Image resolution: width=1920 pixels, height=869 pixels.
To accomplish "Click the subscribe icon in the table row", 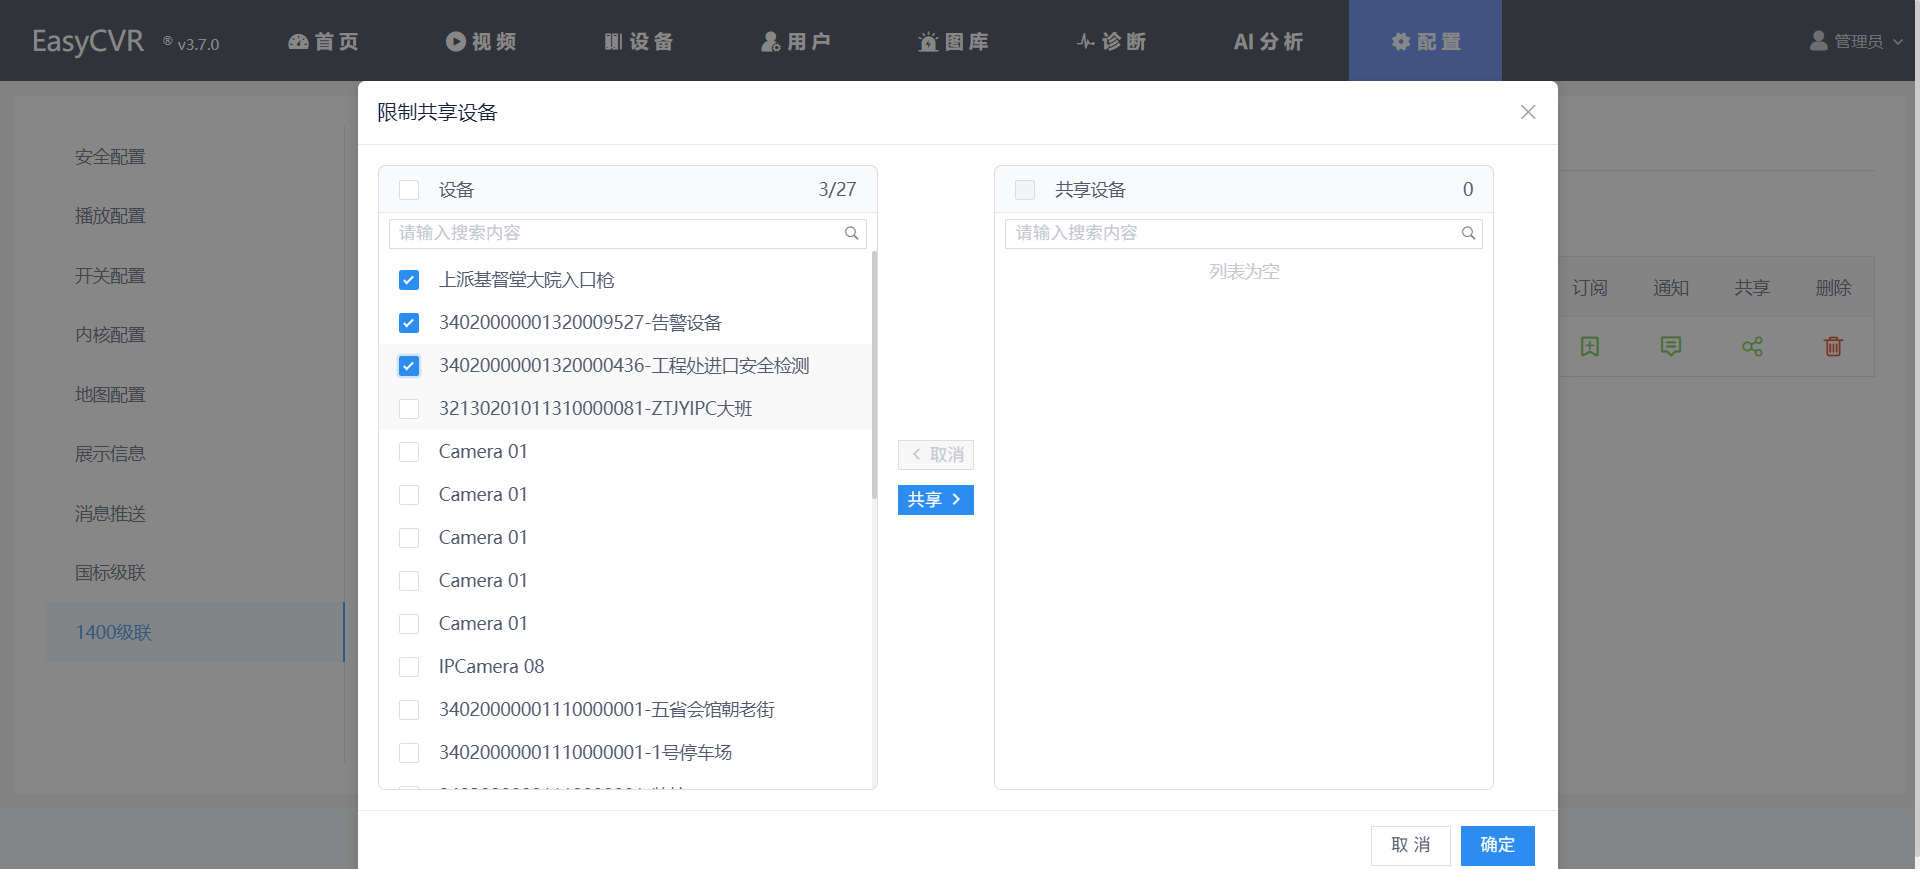I will click(1589, 346).
